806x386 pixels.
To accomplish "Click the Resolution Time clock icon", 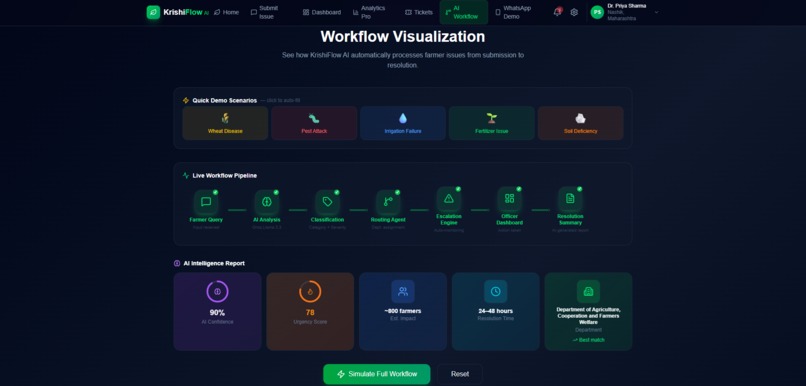I will coord(496,291).
